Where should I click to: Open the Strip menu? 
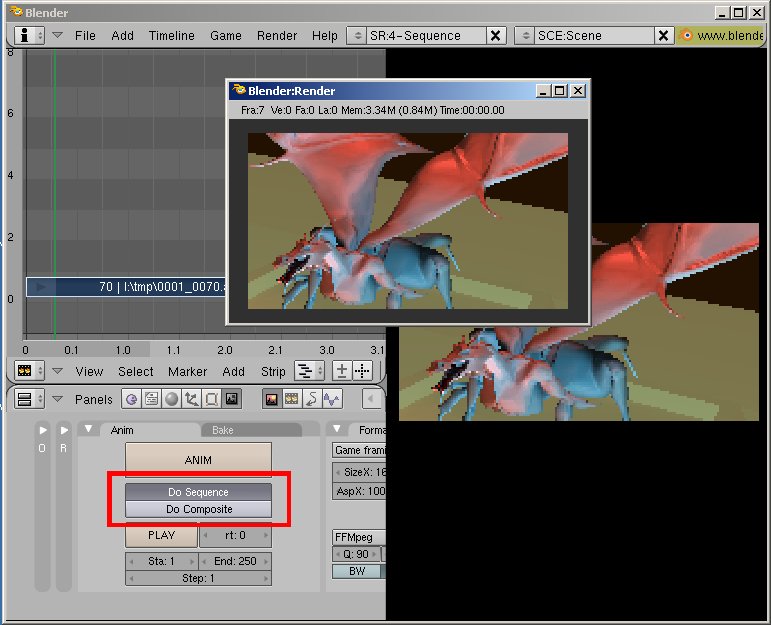273,371
